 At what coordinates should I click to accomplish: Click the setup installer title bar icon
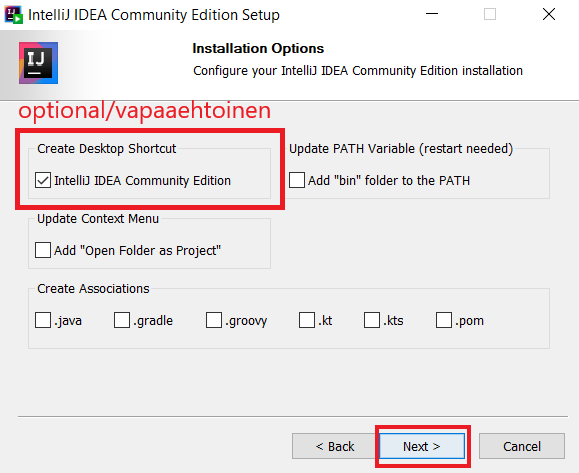point(14,15)
